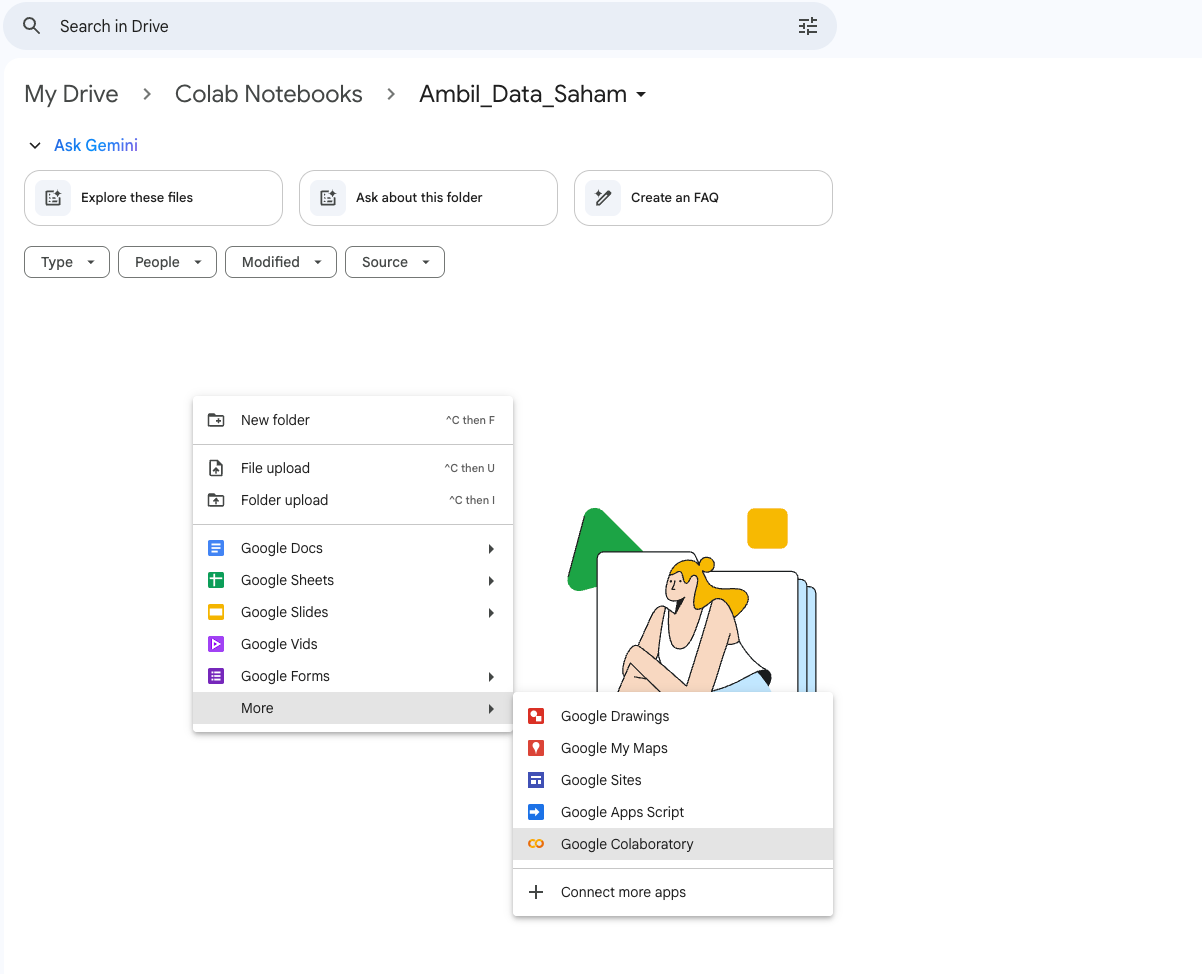Click the New folder icon
Image resolution: width=1202 pixels, height=974 pixels.
pyautogui.click(x=216, y=420)
